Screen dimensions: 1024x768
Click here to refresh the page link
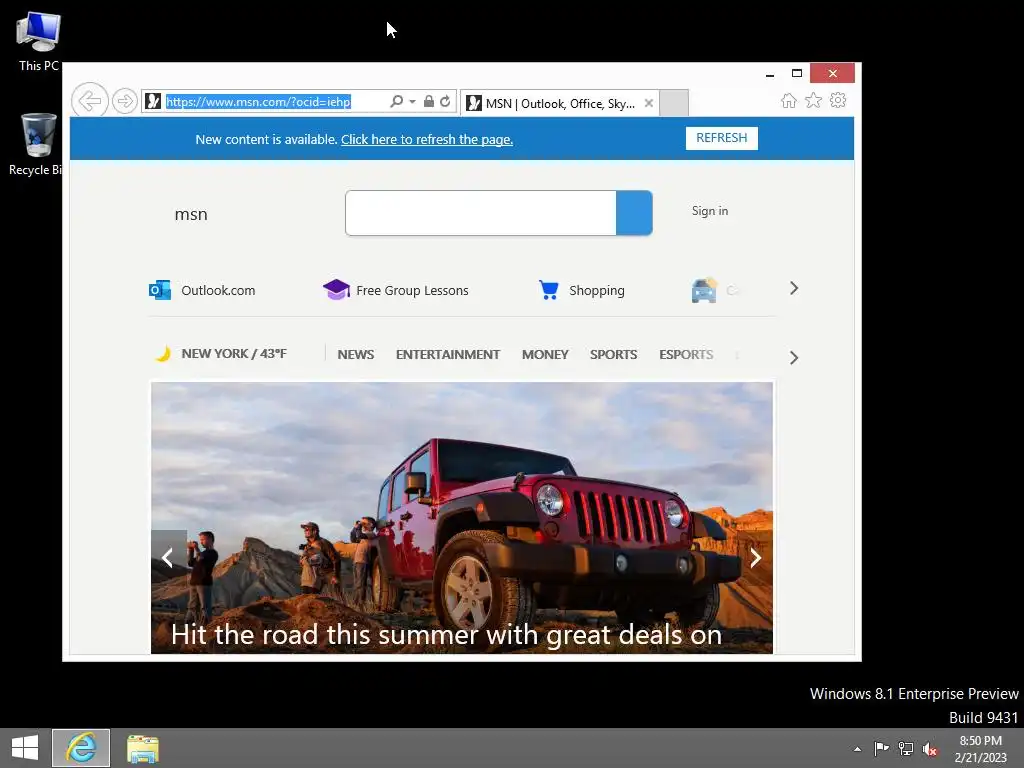426,139
